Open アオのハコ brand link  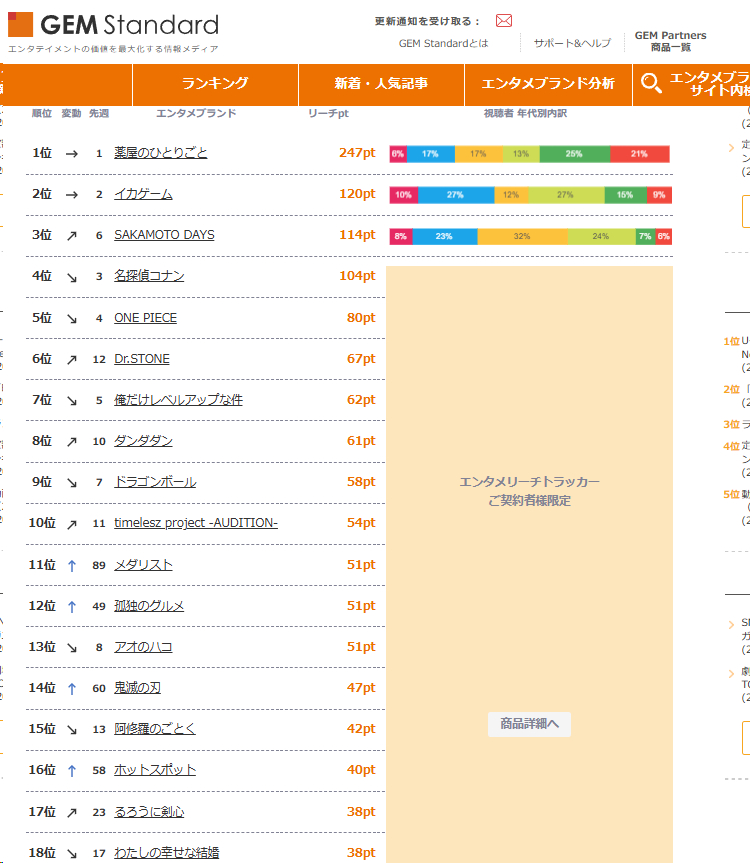tap(143, 647)
